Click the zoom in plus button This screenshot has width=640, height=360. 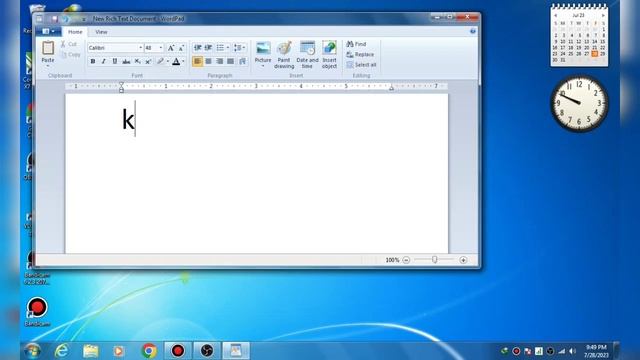click(463, 260)
